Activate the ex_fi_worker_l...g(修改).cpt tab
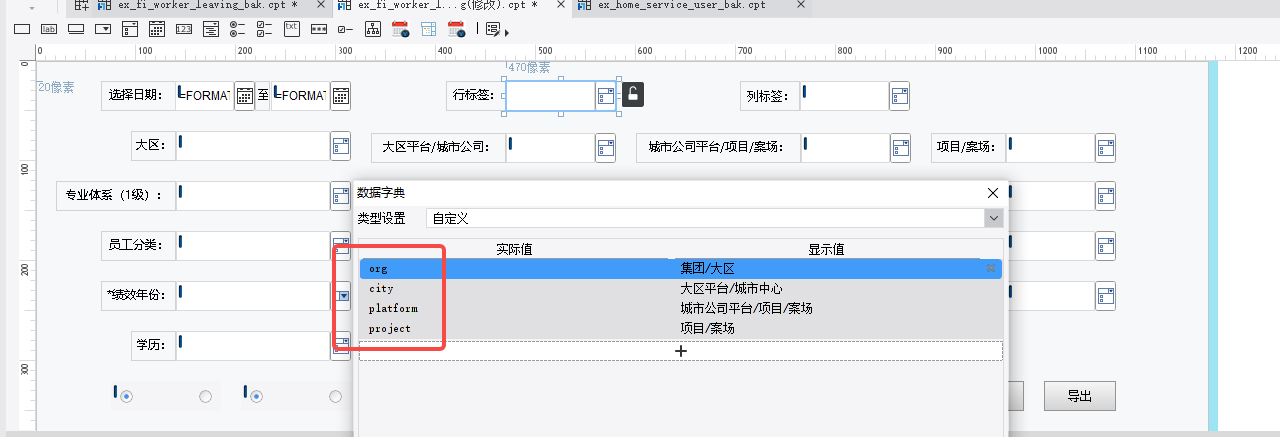This screenshot has height=437, width=1280. coord(443,5)
